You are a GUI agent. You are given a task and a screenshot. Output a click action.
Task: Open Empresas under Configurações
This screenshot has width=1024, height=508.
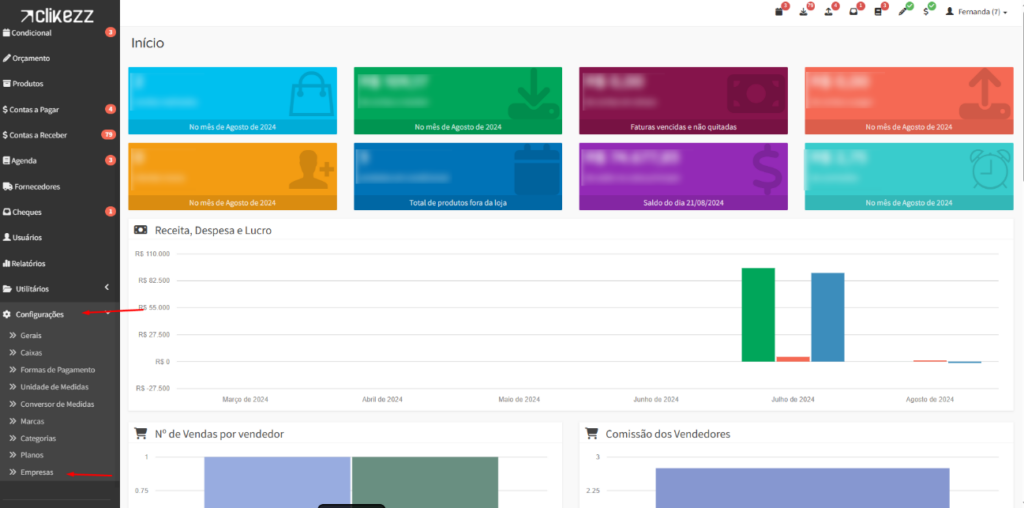pos(37,472)
